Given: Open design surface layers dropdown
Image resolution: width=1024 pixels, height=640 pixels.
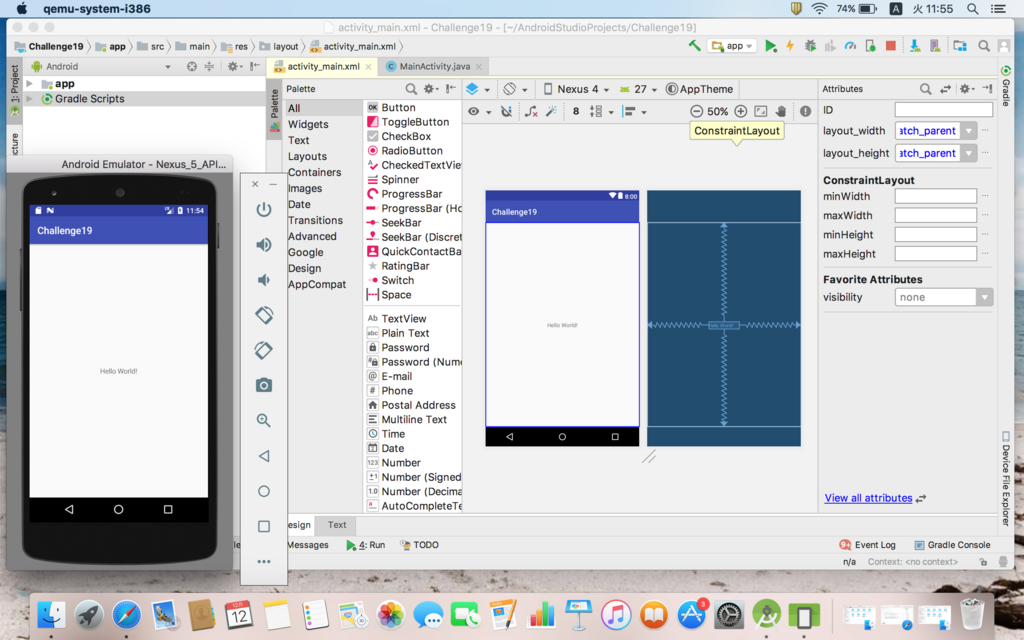Looking at the screenshot, I should point(477,89).
